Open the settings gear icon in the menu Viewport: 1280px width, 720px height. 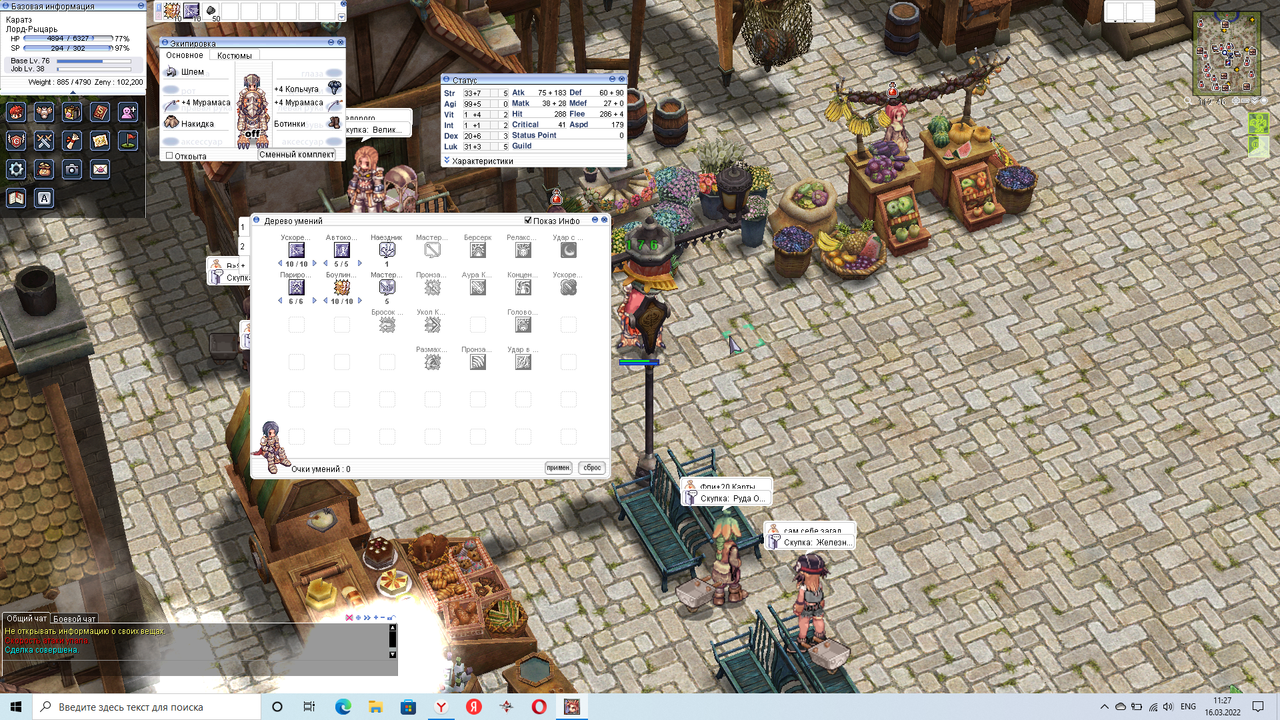tap(16, 169)
